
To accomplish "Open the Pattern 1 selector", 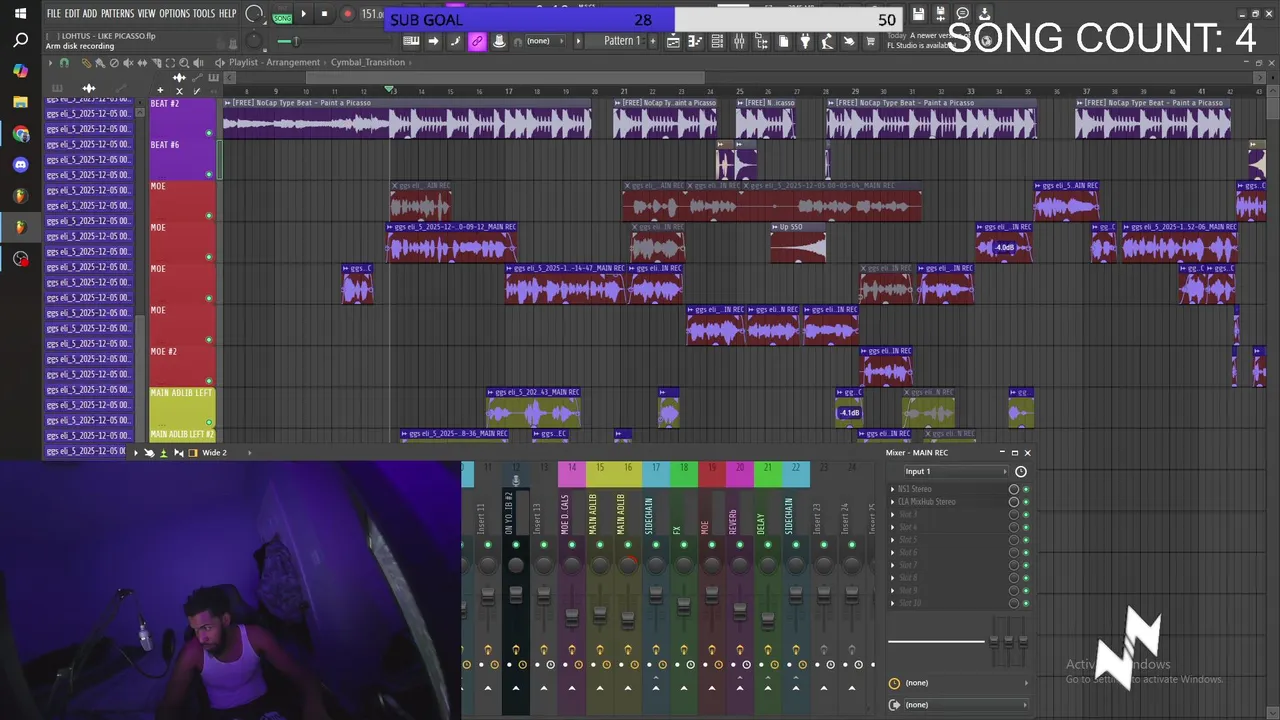I will tap(622, 41).
